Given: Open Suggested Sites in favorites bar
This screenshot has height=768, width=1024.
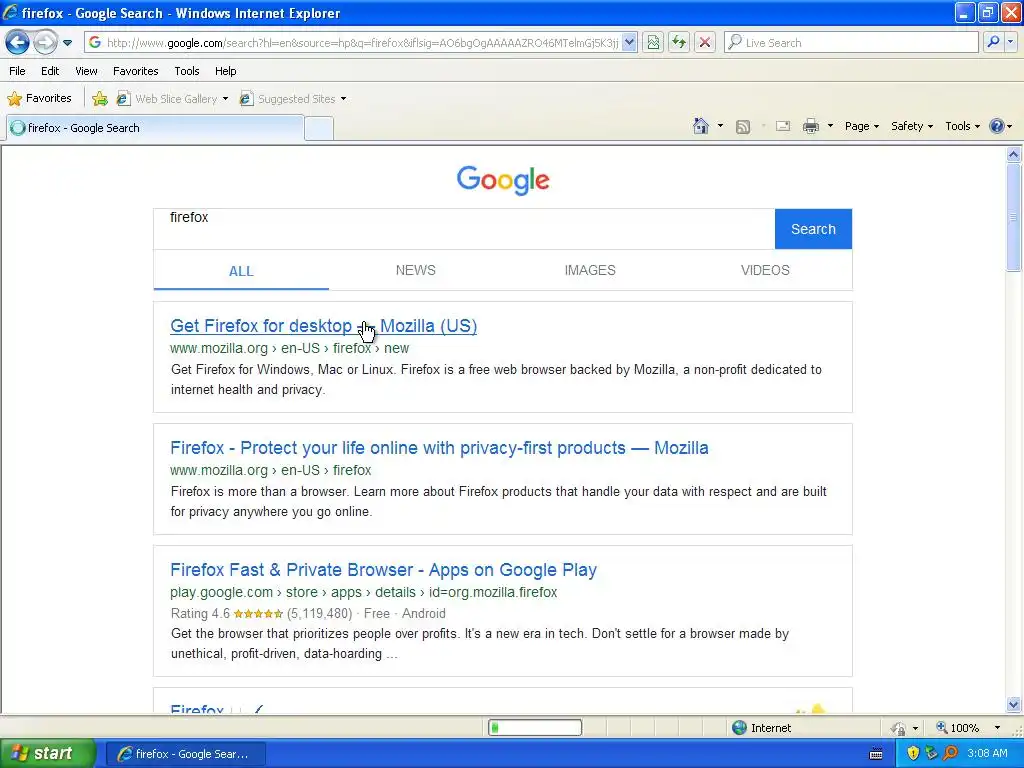Looking at the screenshot, I should (288, 99).
